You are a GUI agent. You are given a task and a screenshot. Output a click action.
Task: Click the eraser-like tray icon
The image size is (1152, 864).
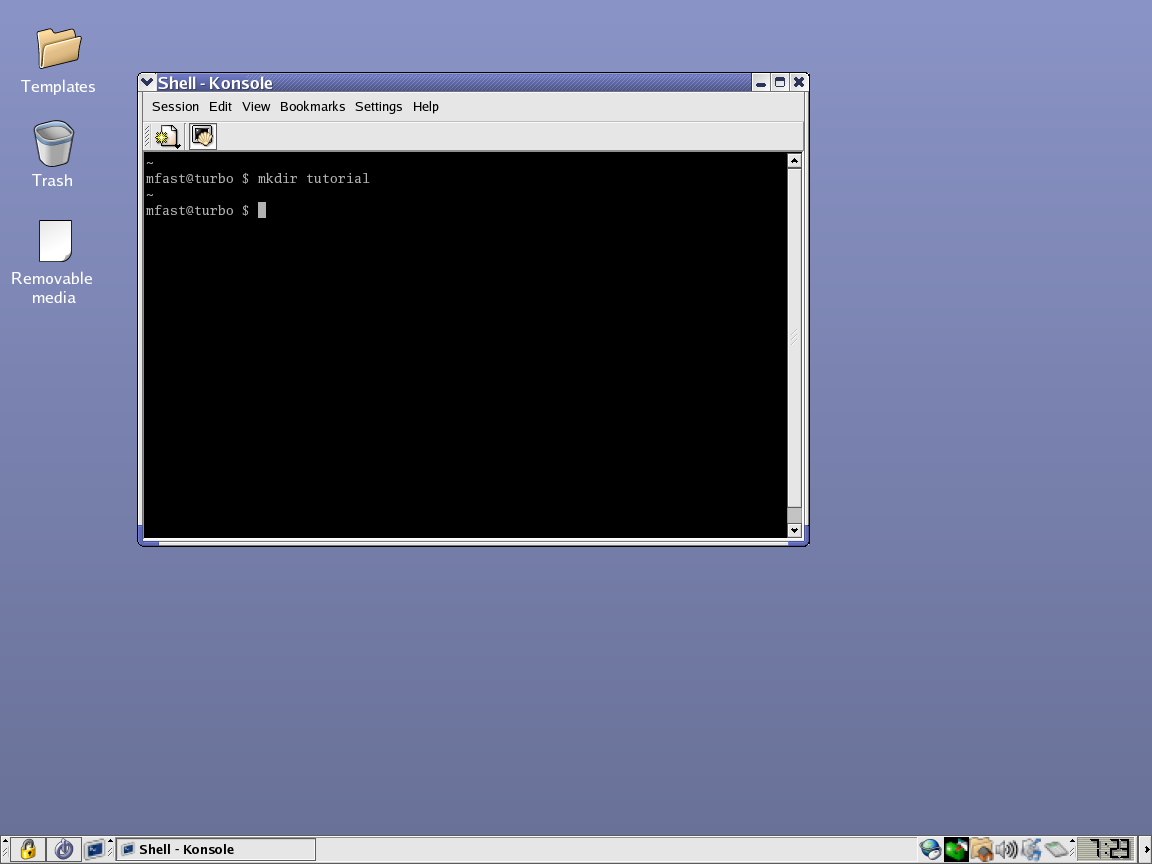(1056, 849)
